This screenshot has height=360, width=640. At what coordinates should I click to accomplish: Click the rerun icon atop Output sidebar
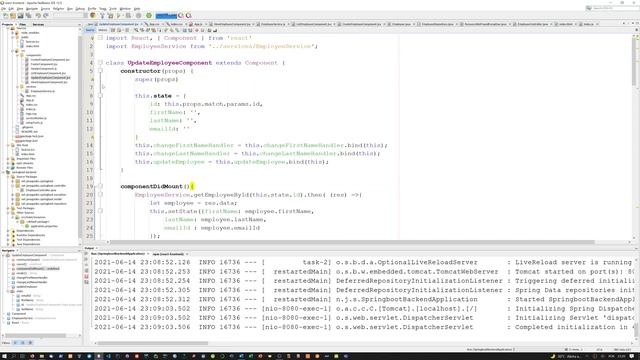87,254
